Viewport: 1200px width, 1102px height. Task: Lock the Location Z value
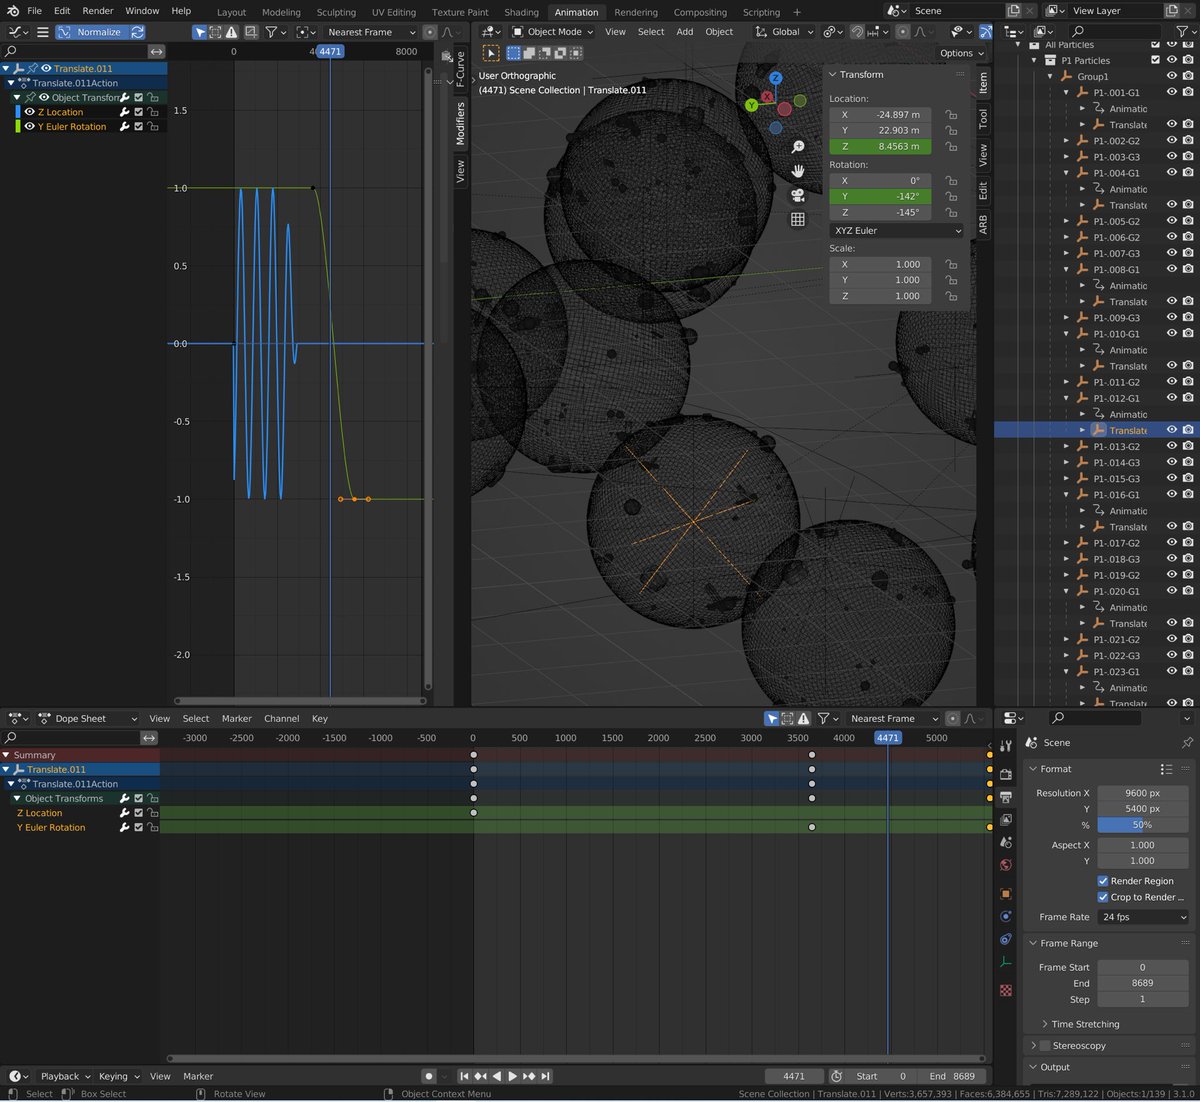pos(951,147)
